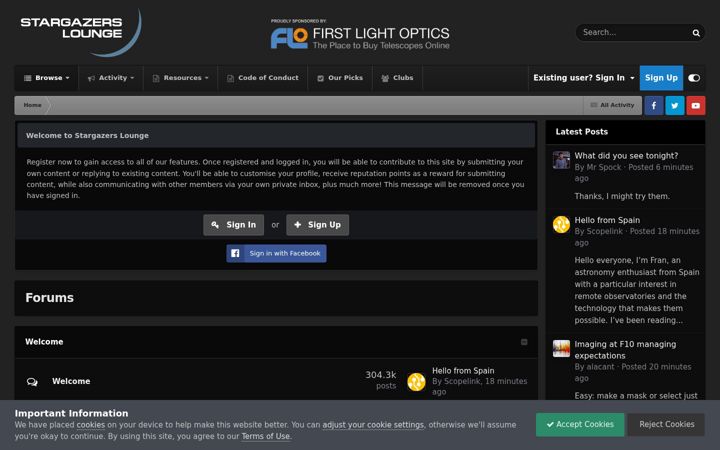Click the Sign In button with key icon

pyautogui.click(x=233, y=225)
